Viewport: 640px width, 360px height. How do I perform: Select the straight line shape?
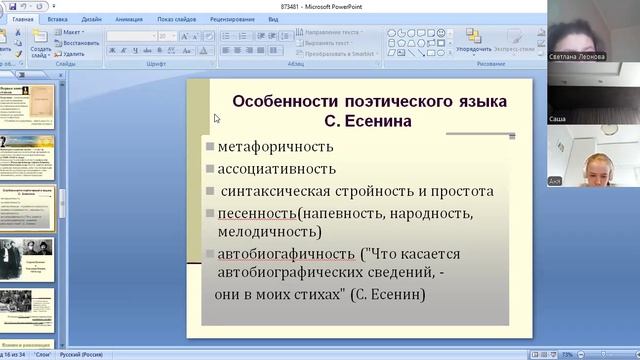point(411,53)
